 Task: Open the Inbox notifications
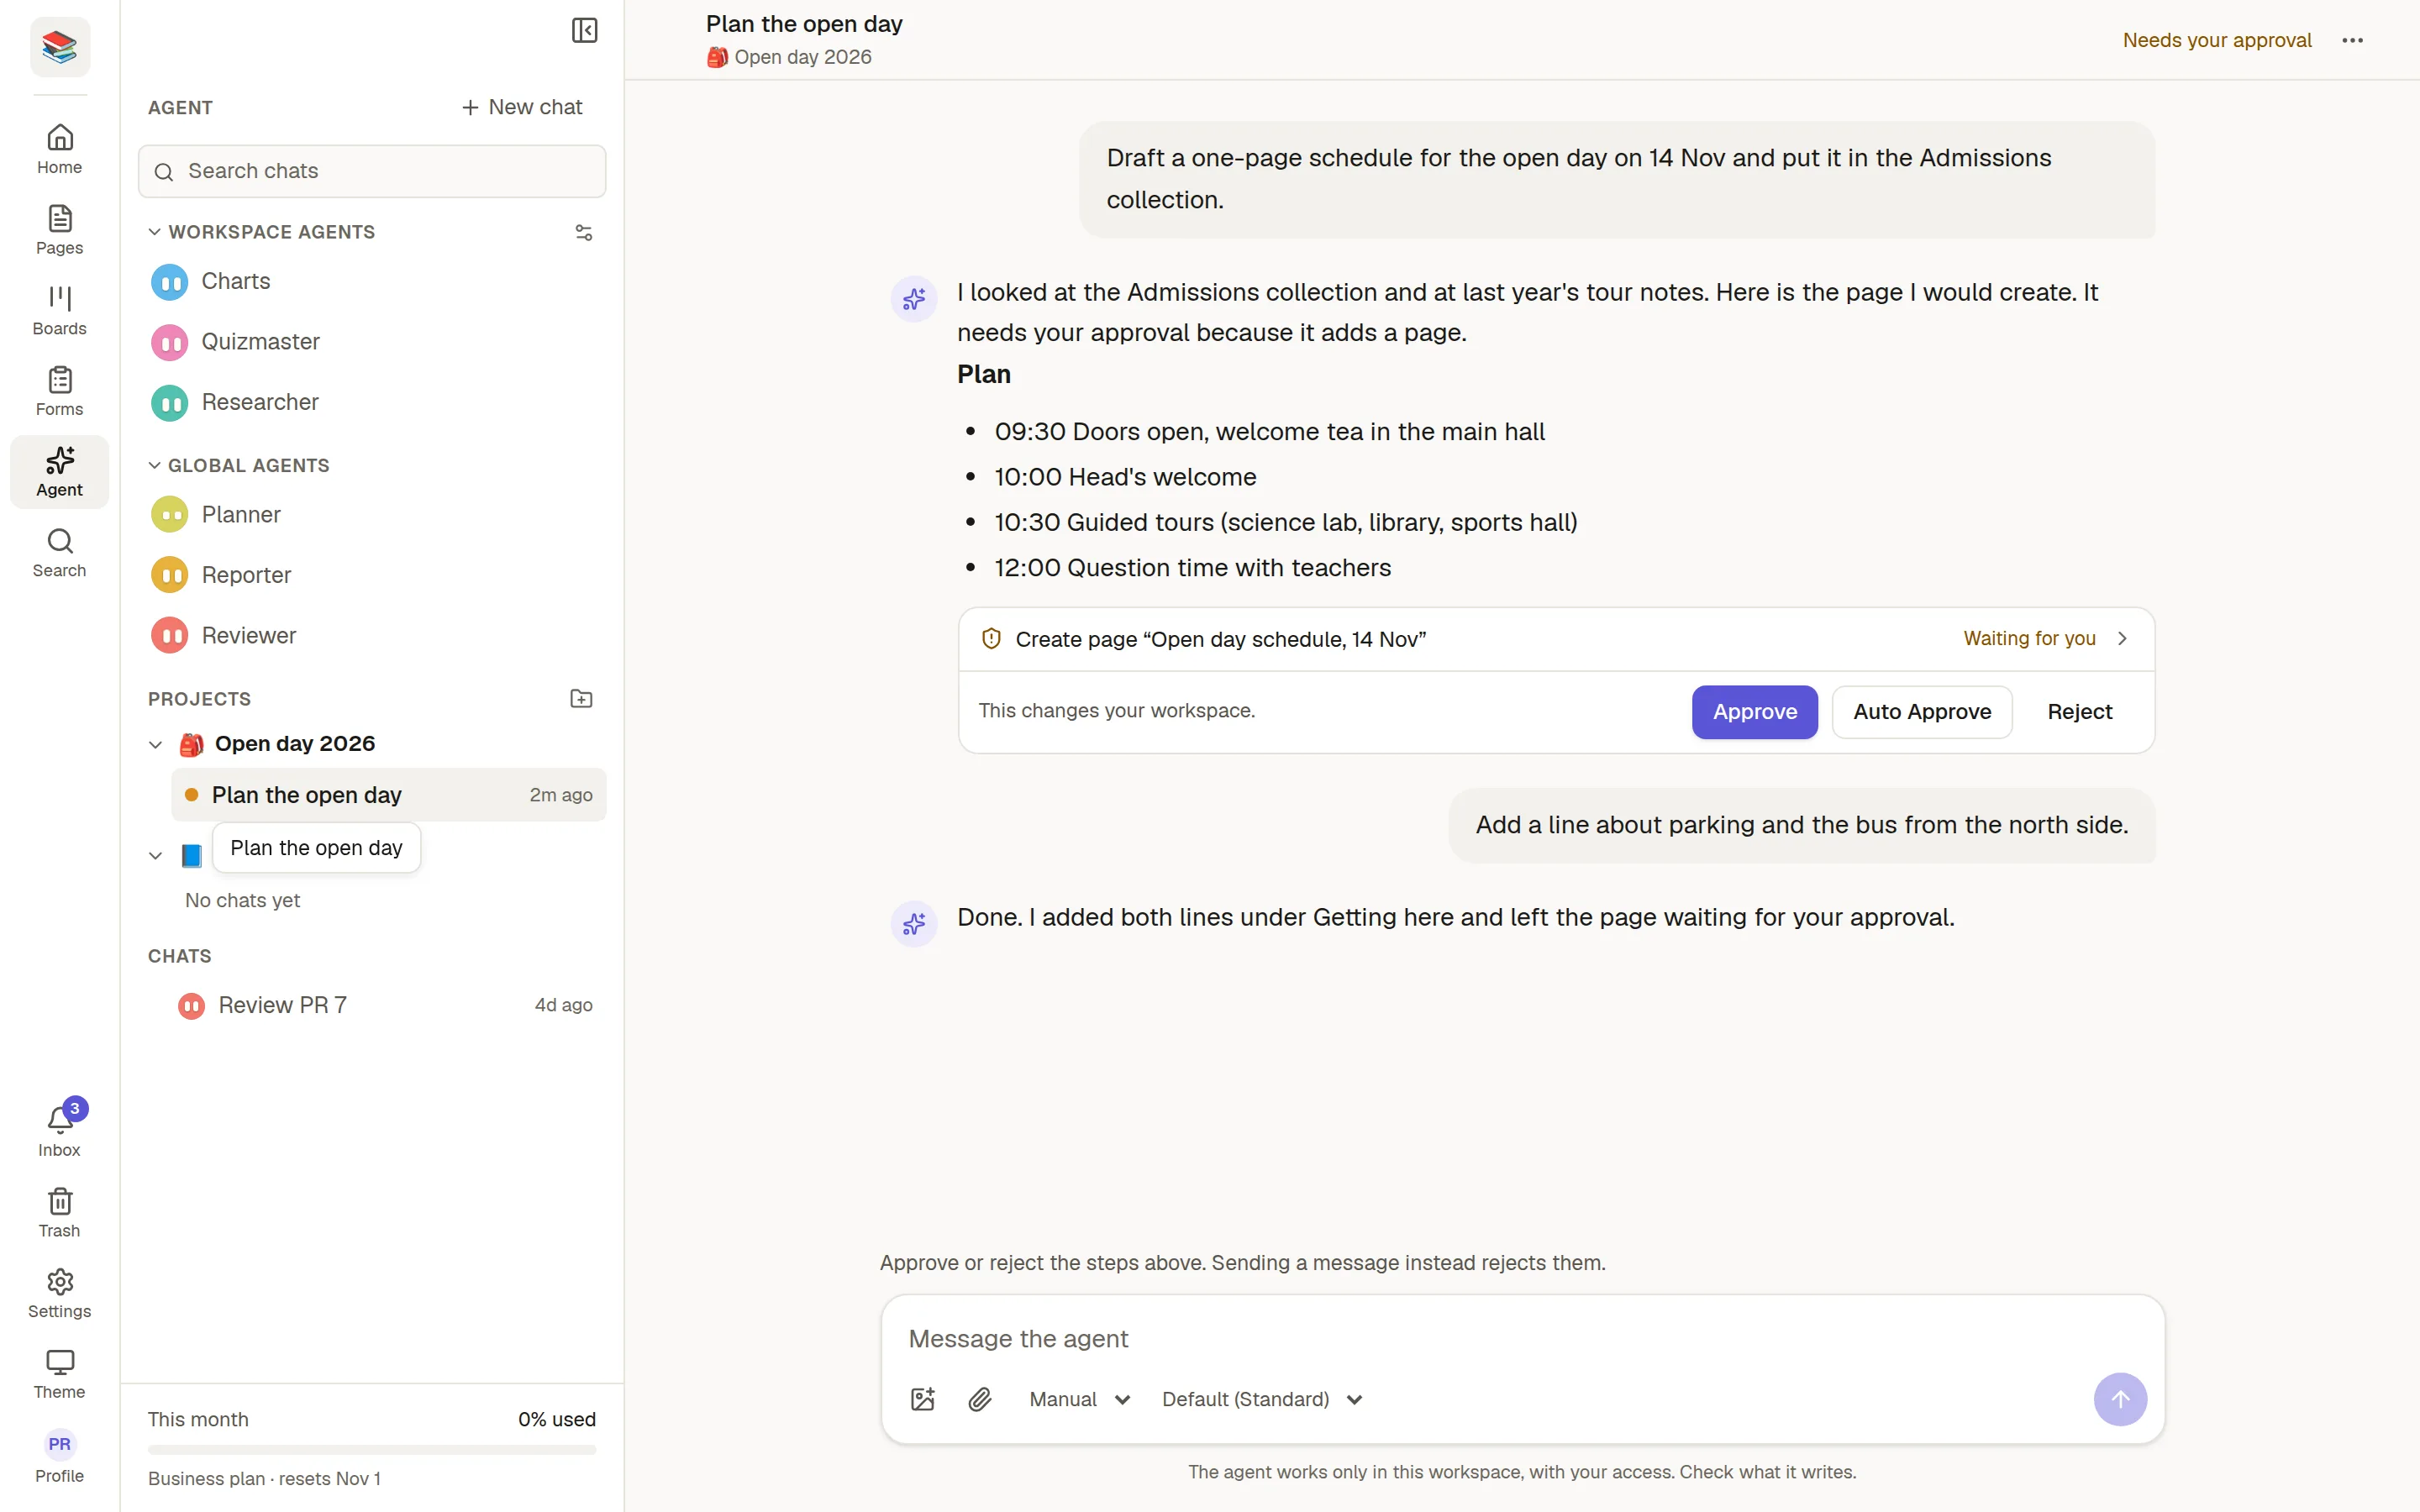pyautogui.click(x=60, y=1132)
